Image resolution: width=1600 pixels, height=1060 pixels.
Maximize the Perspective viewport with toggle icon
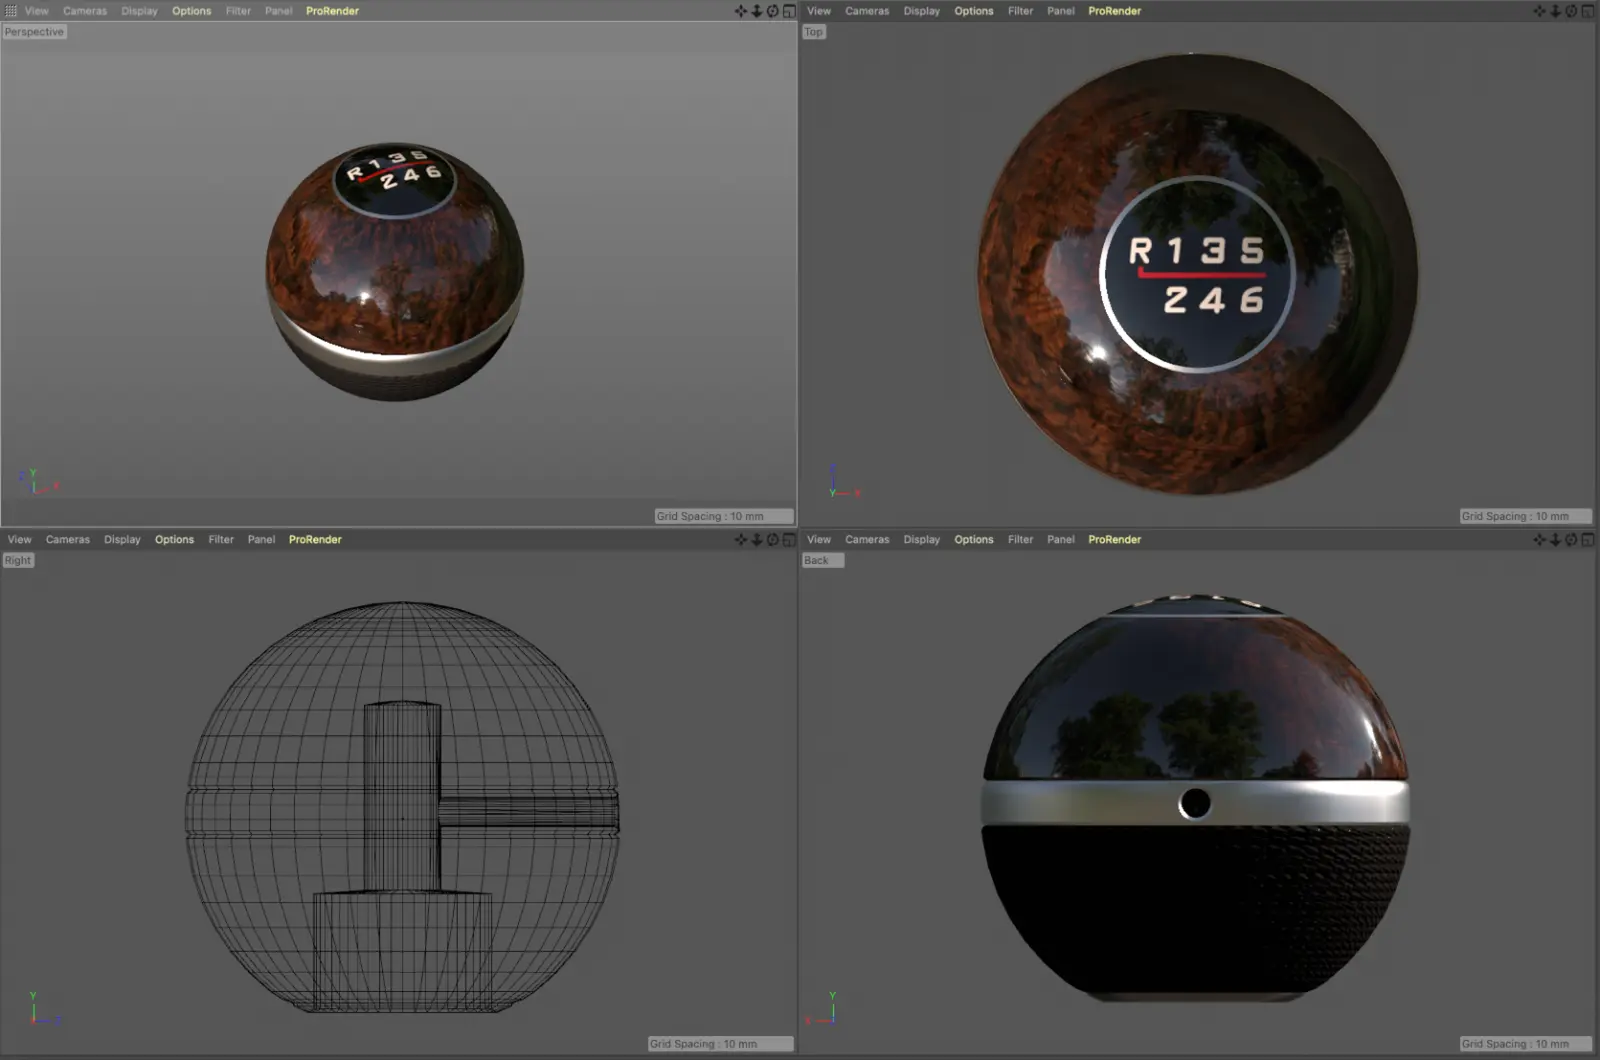tap(788, 11)
